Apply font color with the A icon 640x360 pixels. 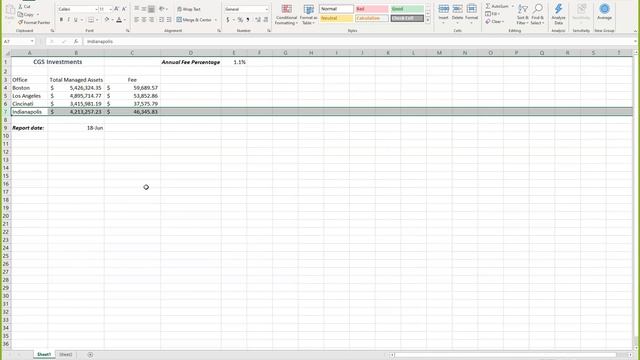[x=119, y=20]
